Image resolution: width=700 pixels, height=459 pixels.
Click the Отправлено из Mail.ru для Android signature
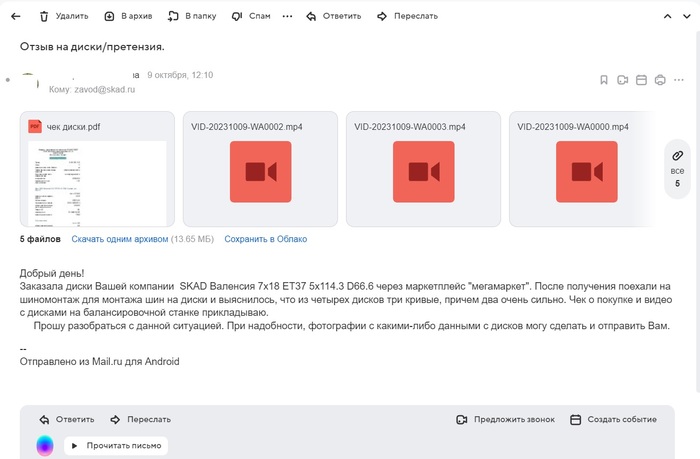(x=100, y=362)
